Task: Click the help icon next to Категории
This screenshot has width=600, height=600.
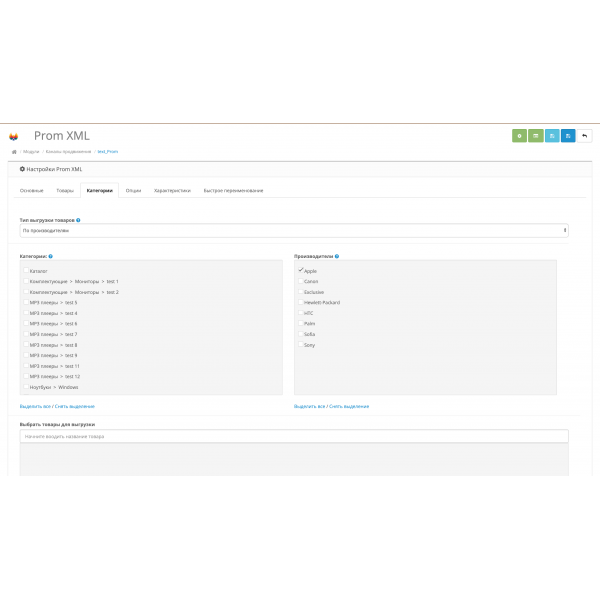Action: click(51, 256)
